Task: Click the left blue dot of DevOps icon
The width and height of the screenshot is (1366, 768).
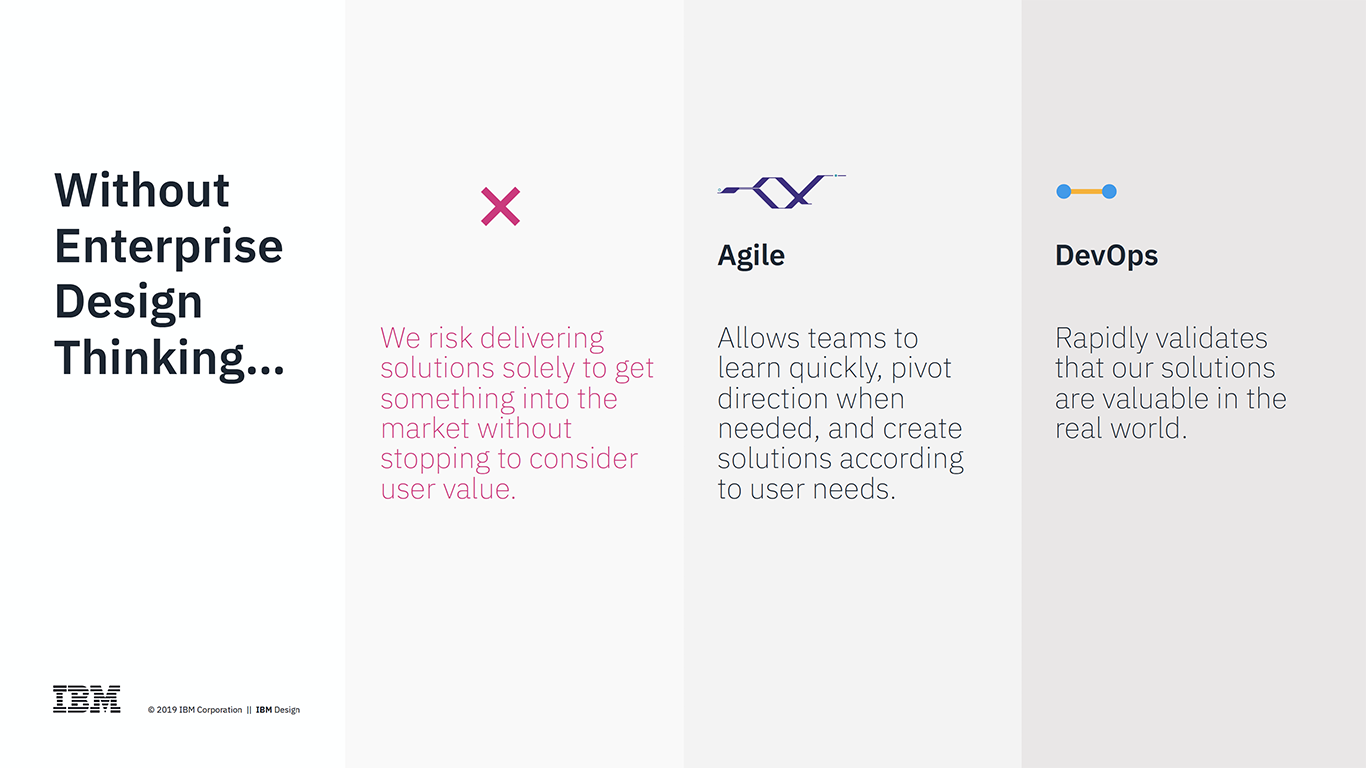Action: pyautogui.click(x=1064, y=191)
